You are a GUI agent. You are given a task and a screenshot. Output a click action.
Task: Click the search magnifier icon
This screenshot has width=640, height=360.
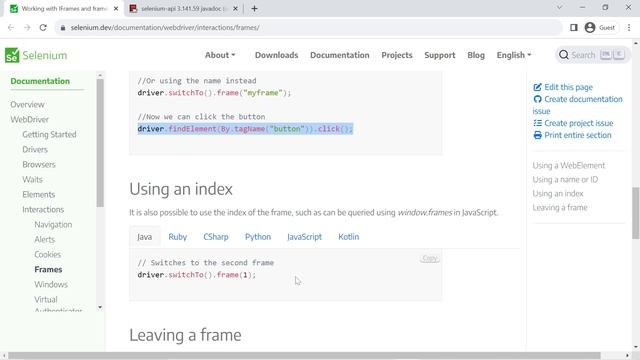pyautogui.click(x=564, y=55)
